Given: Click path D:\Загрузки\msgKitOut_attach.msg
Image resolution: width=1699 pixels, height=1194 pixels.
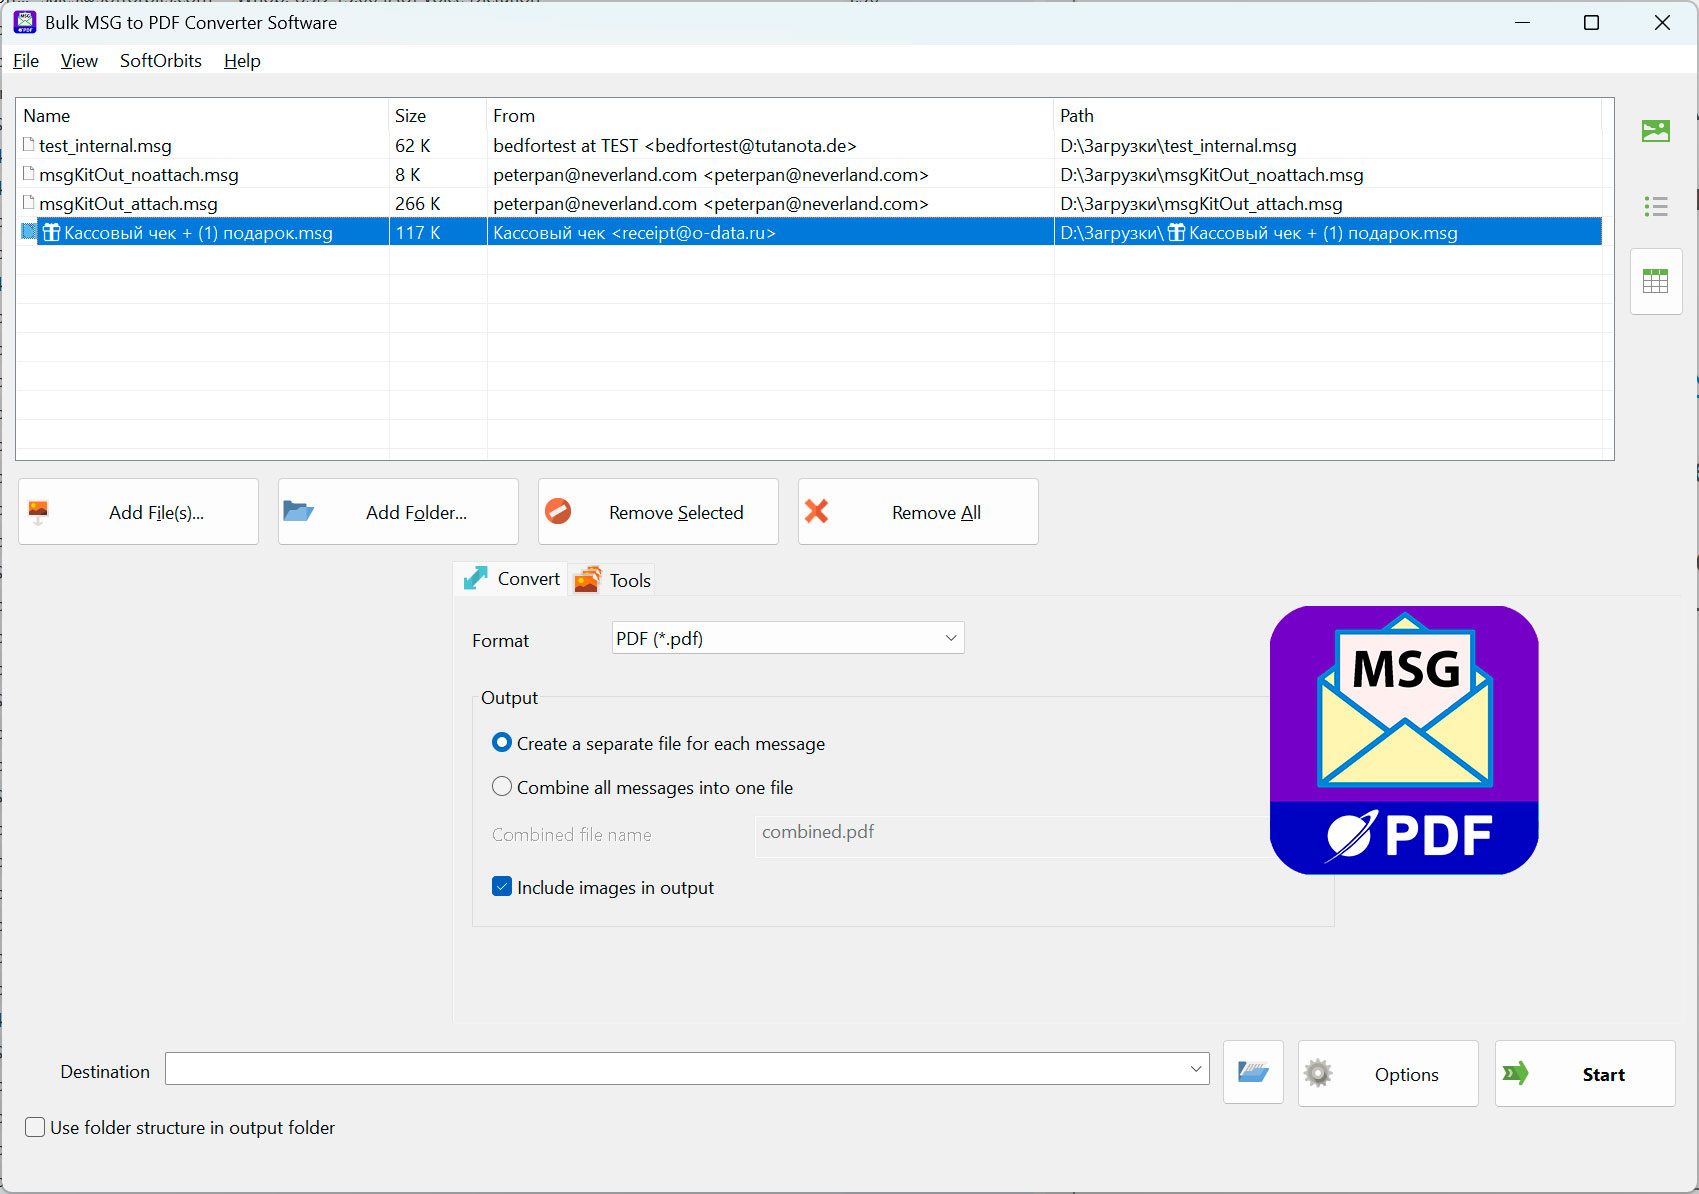Looking at the screenshot, I should click(x=1201, y=204).
